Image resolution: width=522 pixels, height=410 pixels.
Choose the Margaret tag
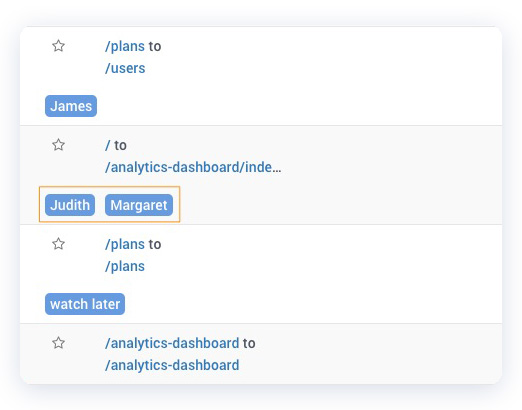point(139,205)
